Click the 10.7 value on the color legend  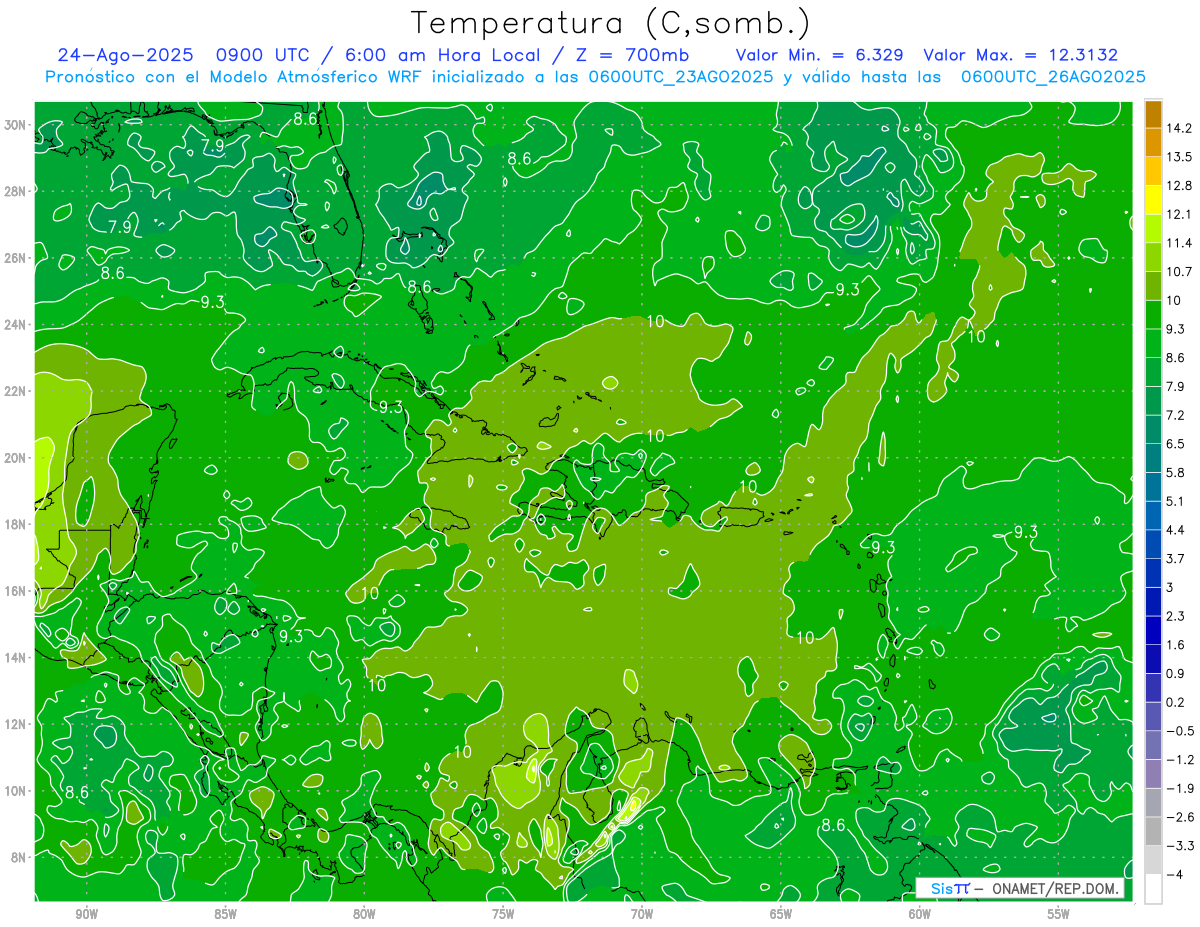click(1179, 272)
